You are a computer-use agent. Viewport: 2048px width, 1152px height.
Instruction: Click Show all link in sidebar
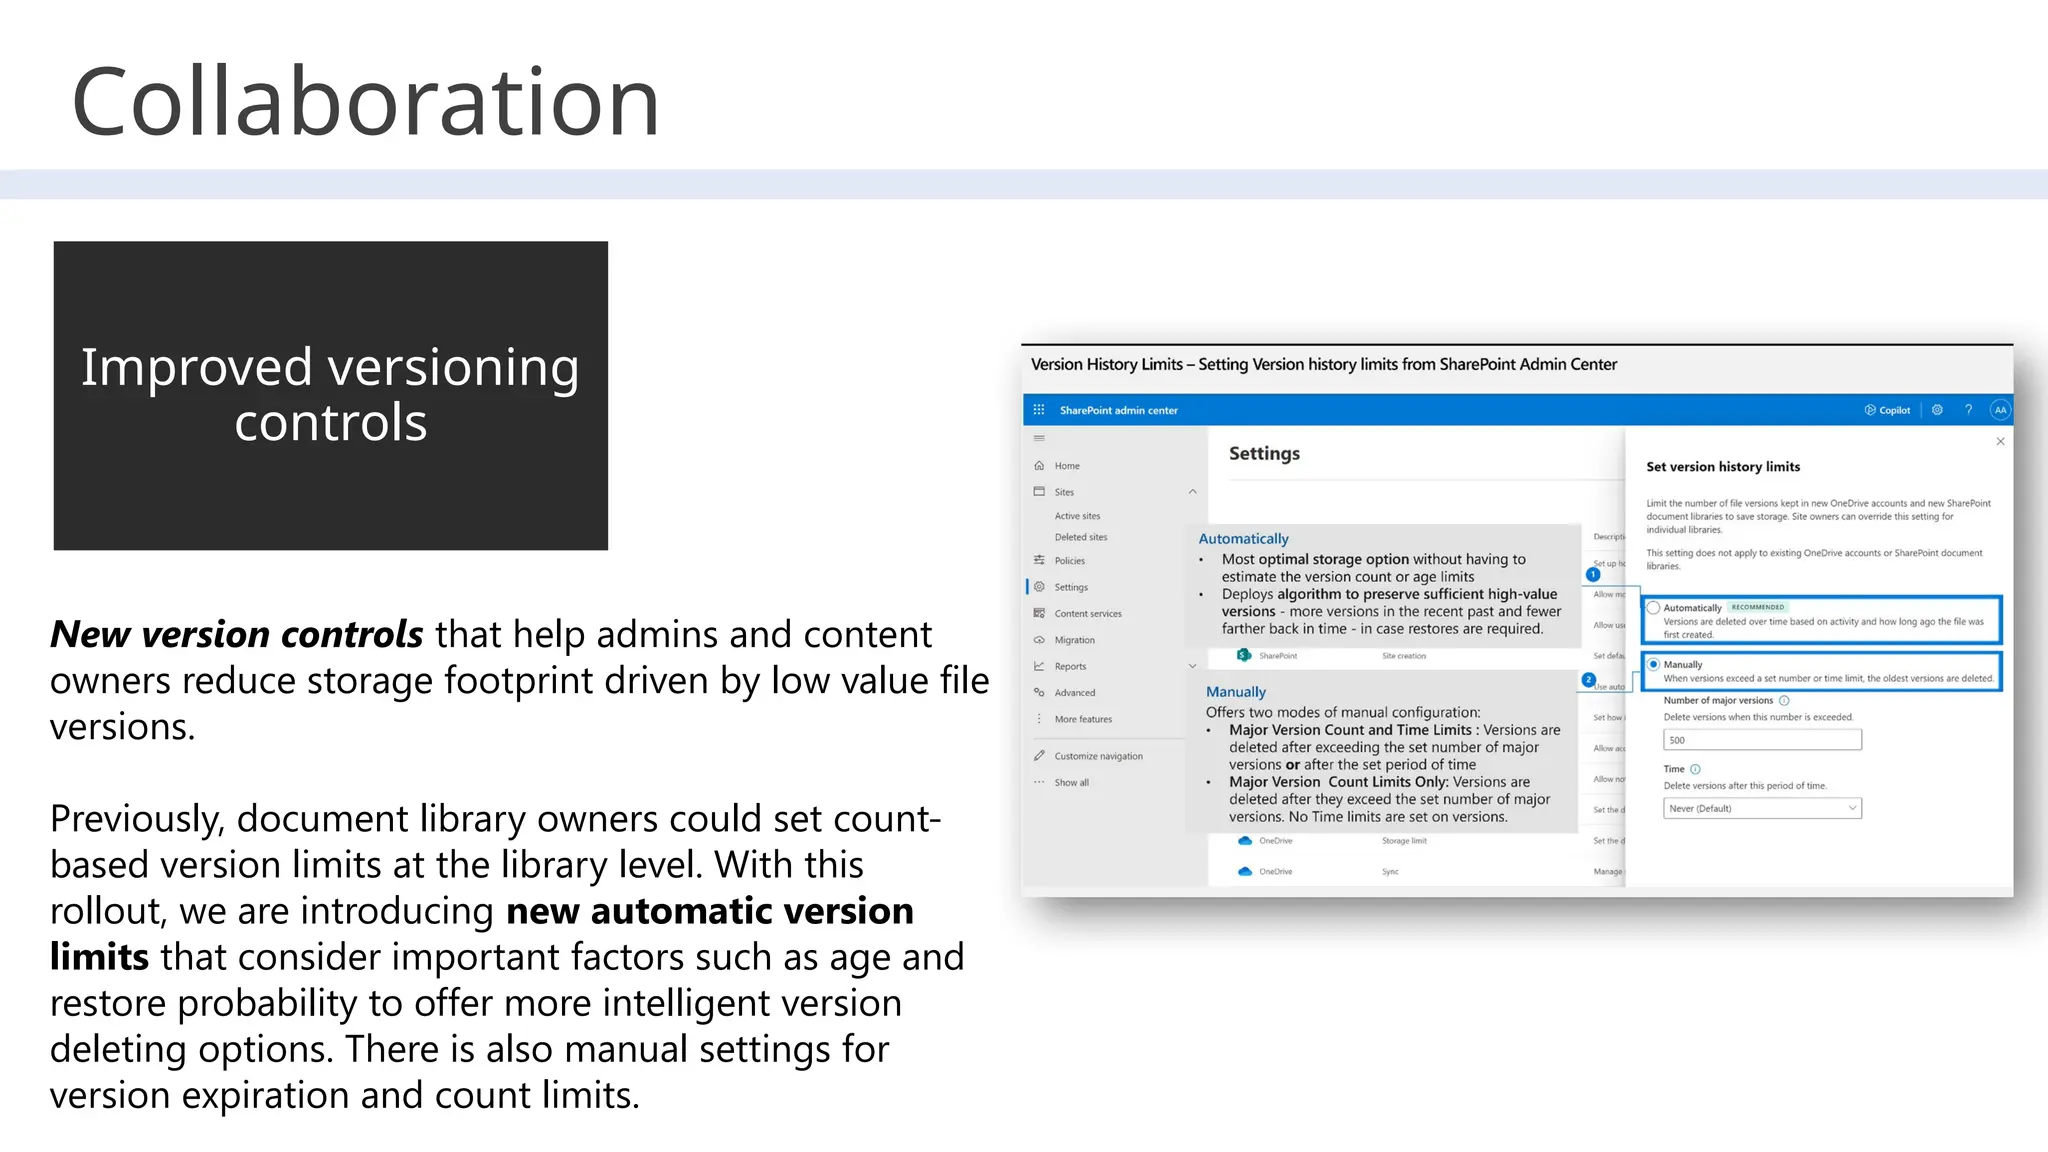tap(1071, 782)
